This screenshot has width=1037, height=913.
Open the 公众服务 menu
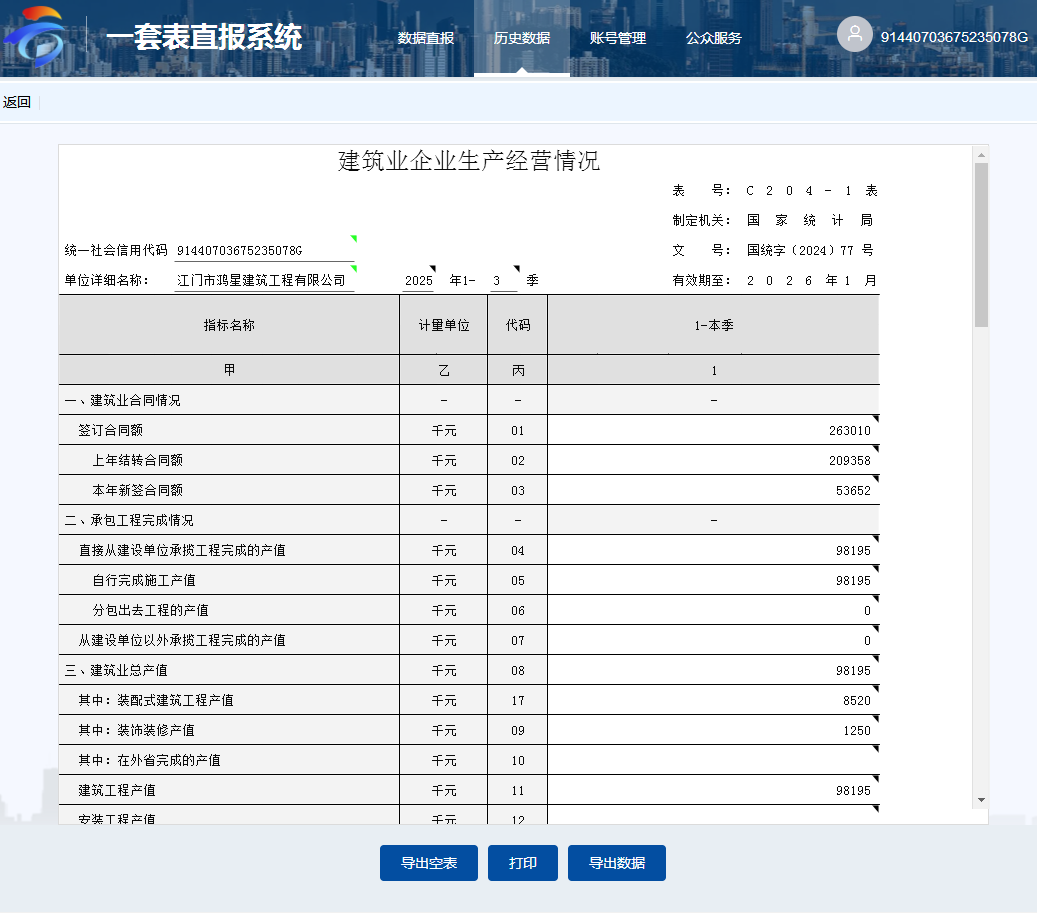pos(713,38)
